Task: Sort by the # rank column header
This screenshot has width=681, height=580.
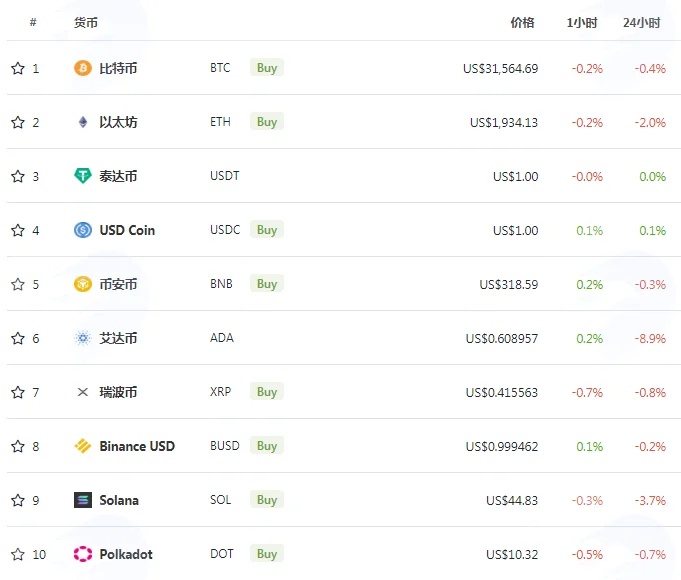Action: click(33, 22)
